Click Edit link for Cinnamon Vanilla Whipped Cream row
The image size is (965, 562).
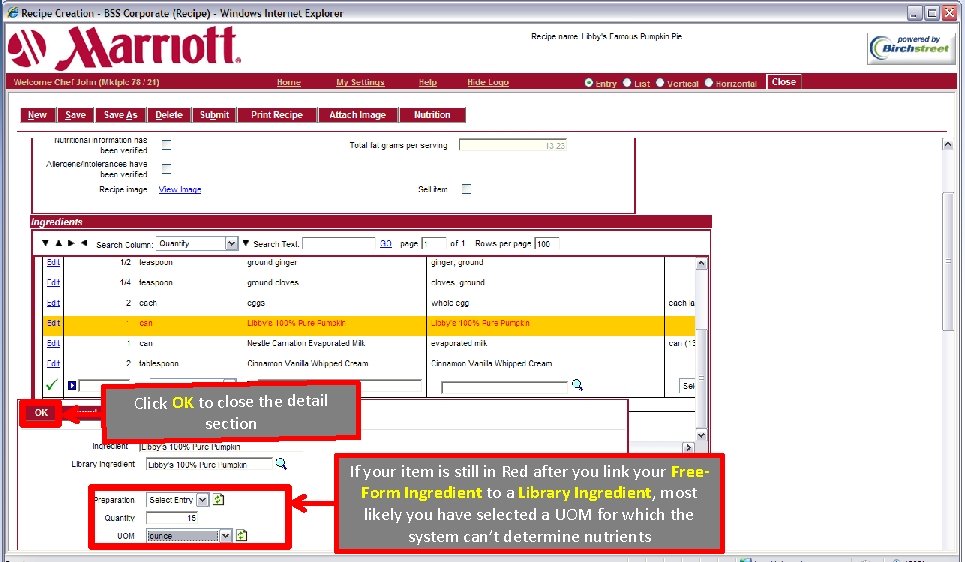tap(54, 363)
